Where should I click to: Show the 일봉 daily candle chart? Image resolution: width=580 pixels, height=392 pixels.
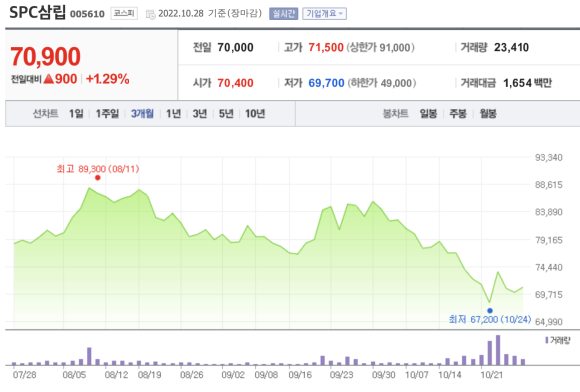click(428, 114)
